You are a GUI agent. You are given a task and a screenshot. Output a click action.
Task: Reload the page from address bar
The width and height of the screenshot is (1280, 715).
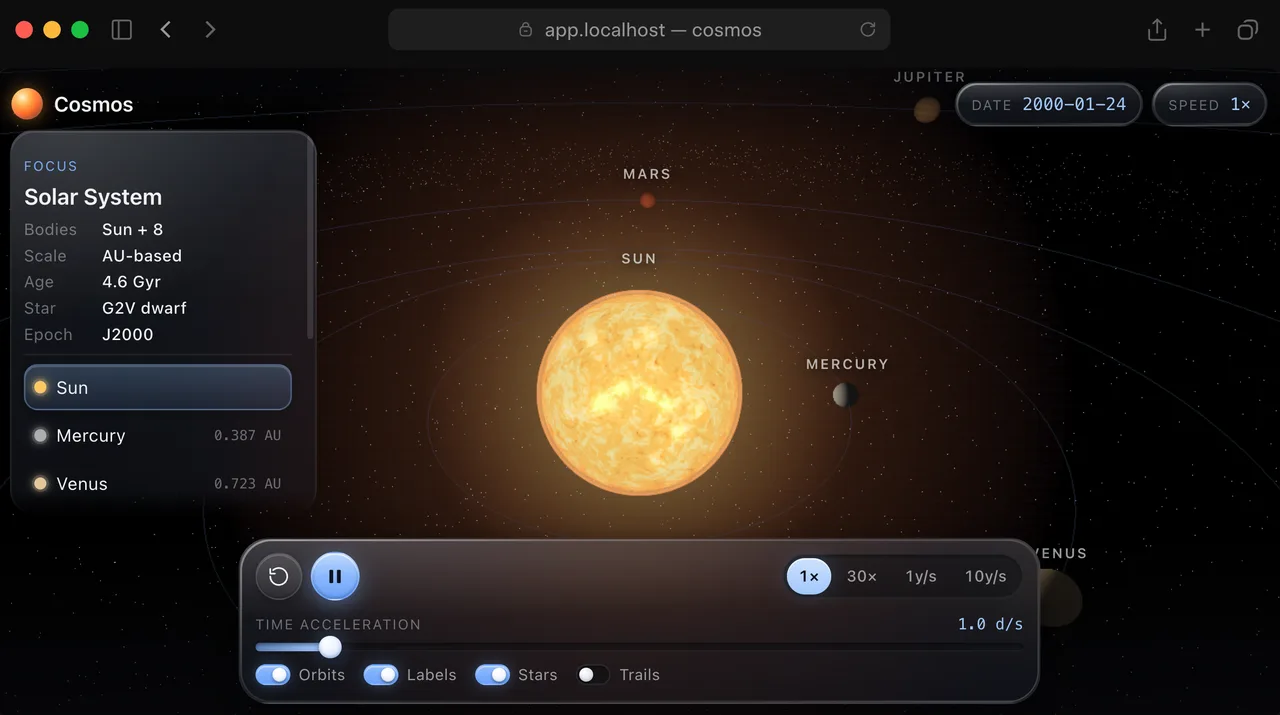pos(868,30)
